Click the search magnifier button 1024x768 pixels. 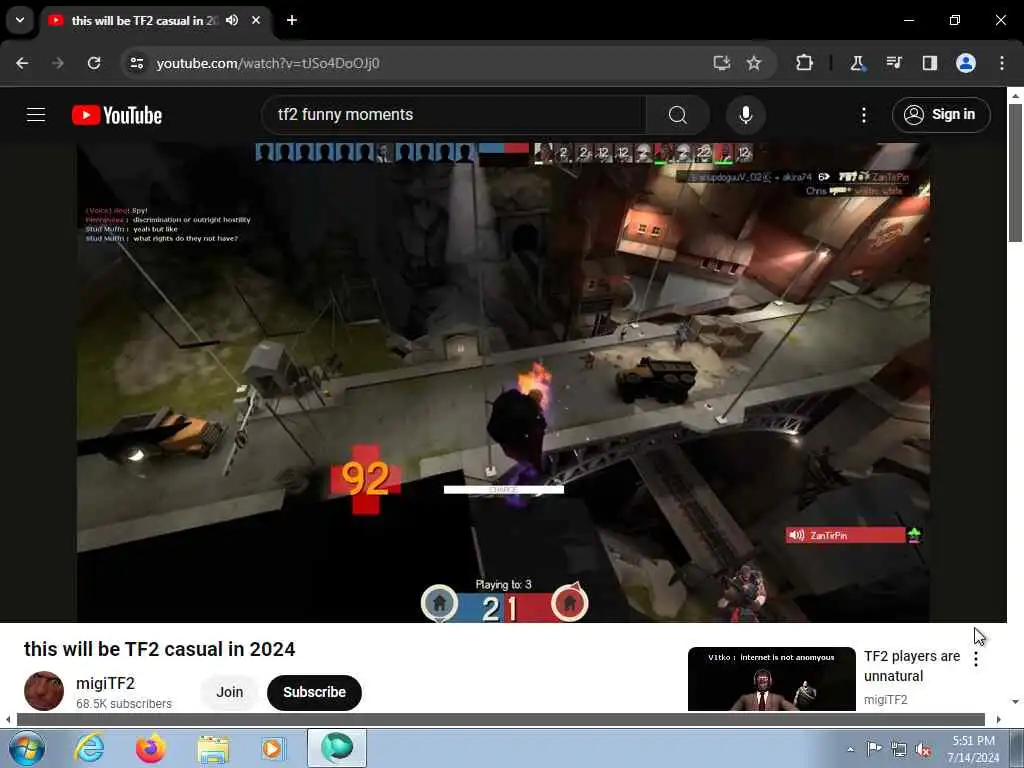678,115
